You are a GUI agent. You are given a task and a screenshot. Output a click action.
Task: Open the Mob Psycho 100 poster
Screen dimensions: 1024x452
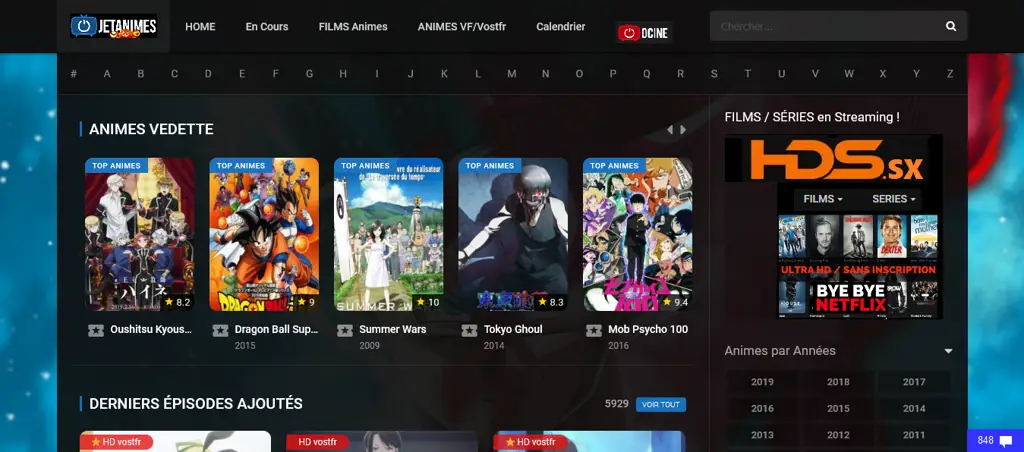[637, 234]
